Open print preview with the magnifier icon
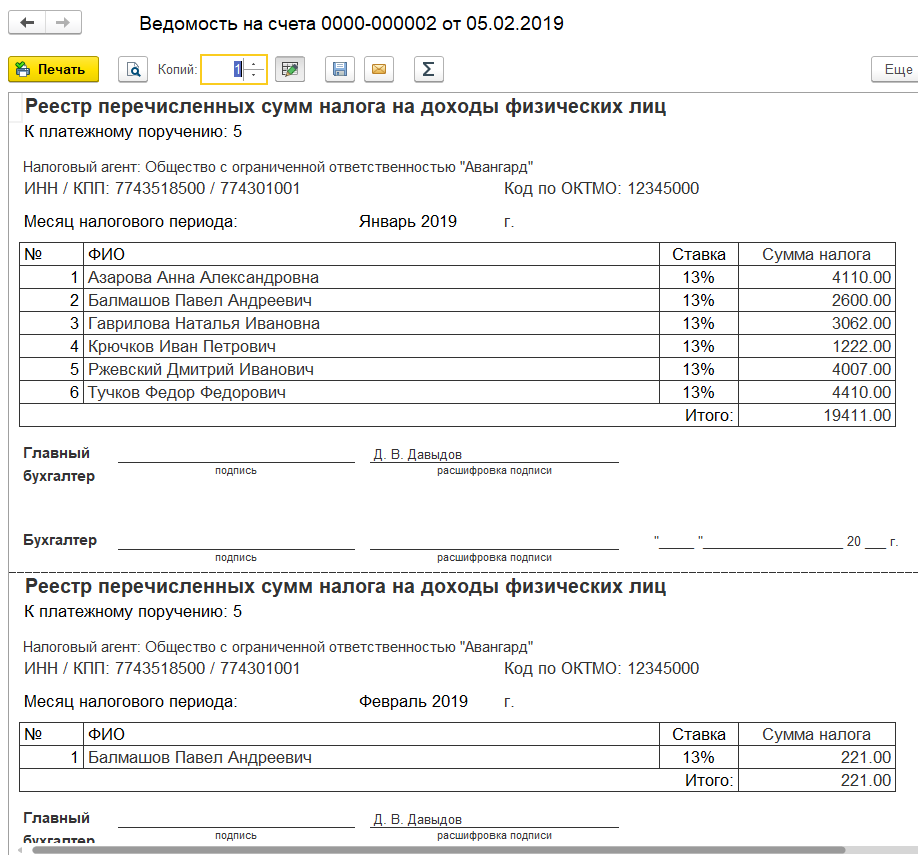 click(x=133, y=69)
